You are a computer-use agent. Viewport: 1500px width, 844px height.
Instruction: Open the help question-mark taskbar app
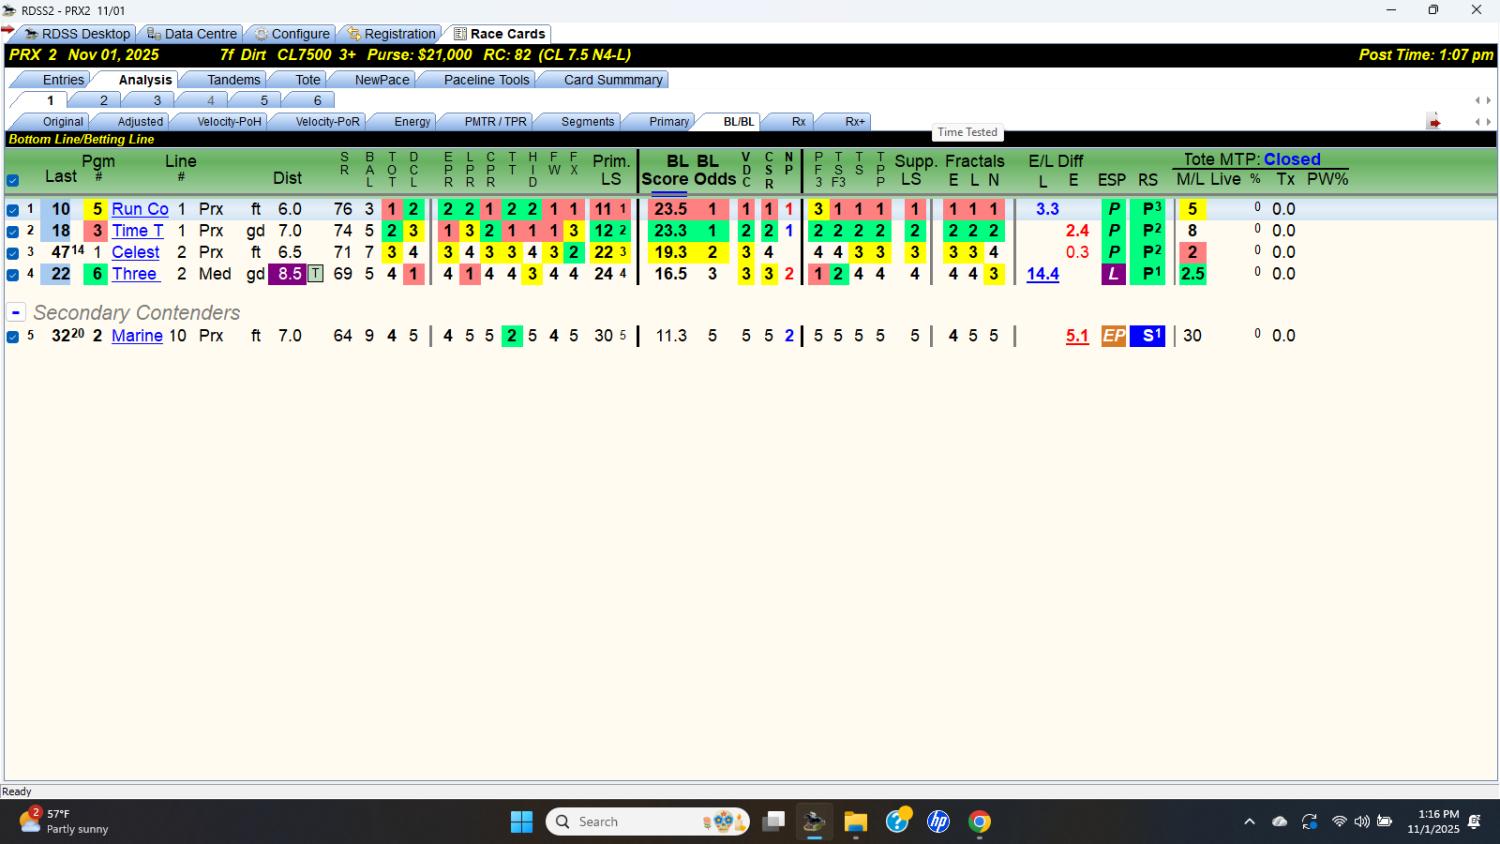(898, 820)
